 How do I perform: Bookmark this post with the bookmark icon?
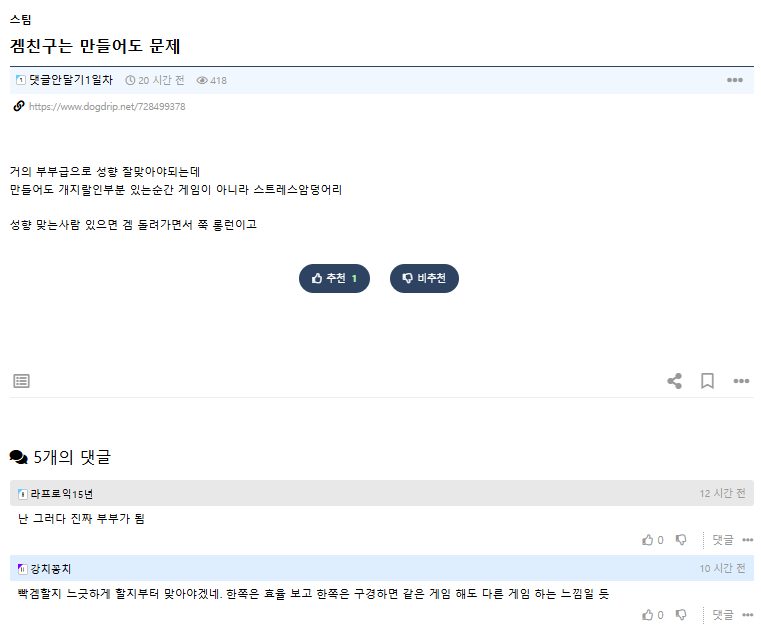click(708, 381)
